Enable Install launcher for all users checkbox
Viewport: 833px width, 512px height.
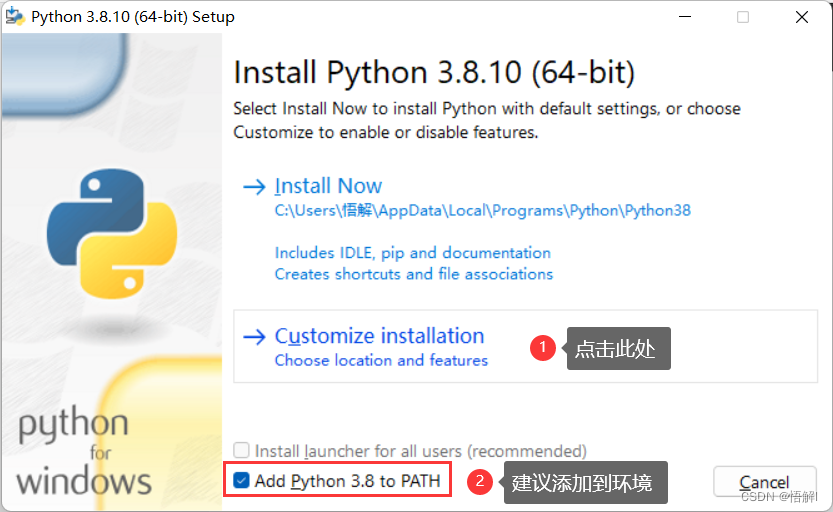[x=241, y=450]
